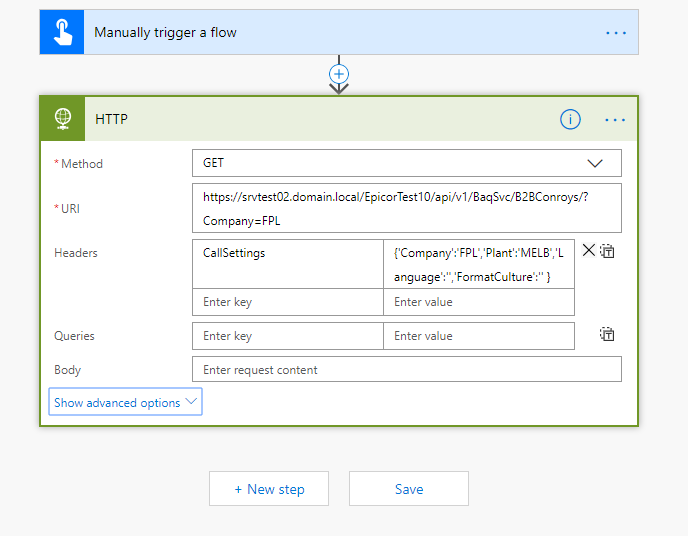Image resolution: width=688 pixels, height=536 pixels.
Task: Click the Queries Enter key field
Action: click(287, 336)
